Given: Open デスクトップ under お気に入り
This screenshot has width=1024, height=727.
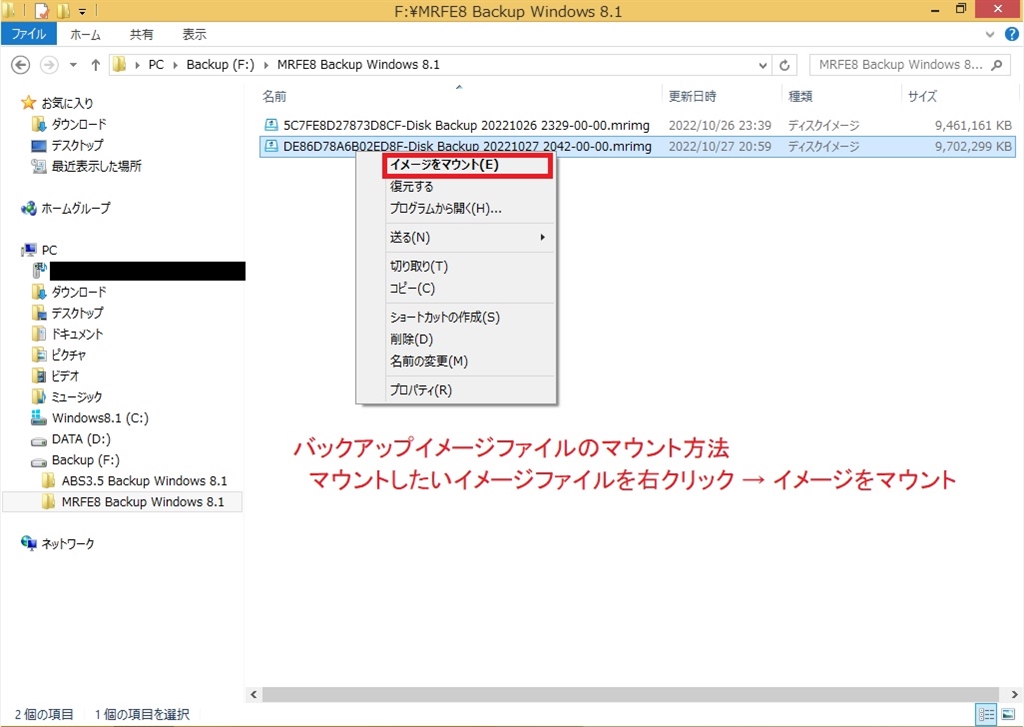Looking at the screenshot, I should click(x=77, y=145).
